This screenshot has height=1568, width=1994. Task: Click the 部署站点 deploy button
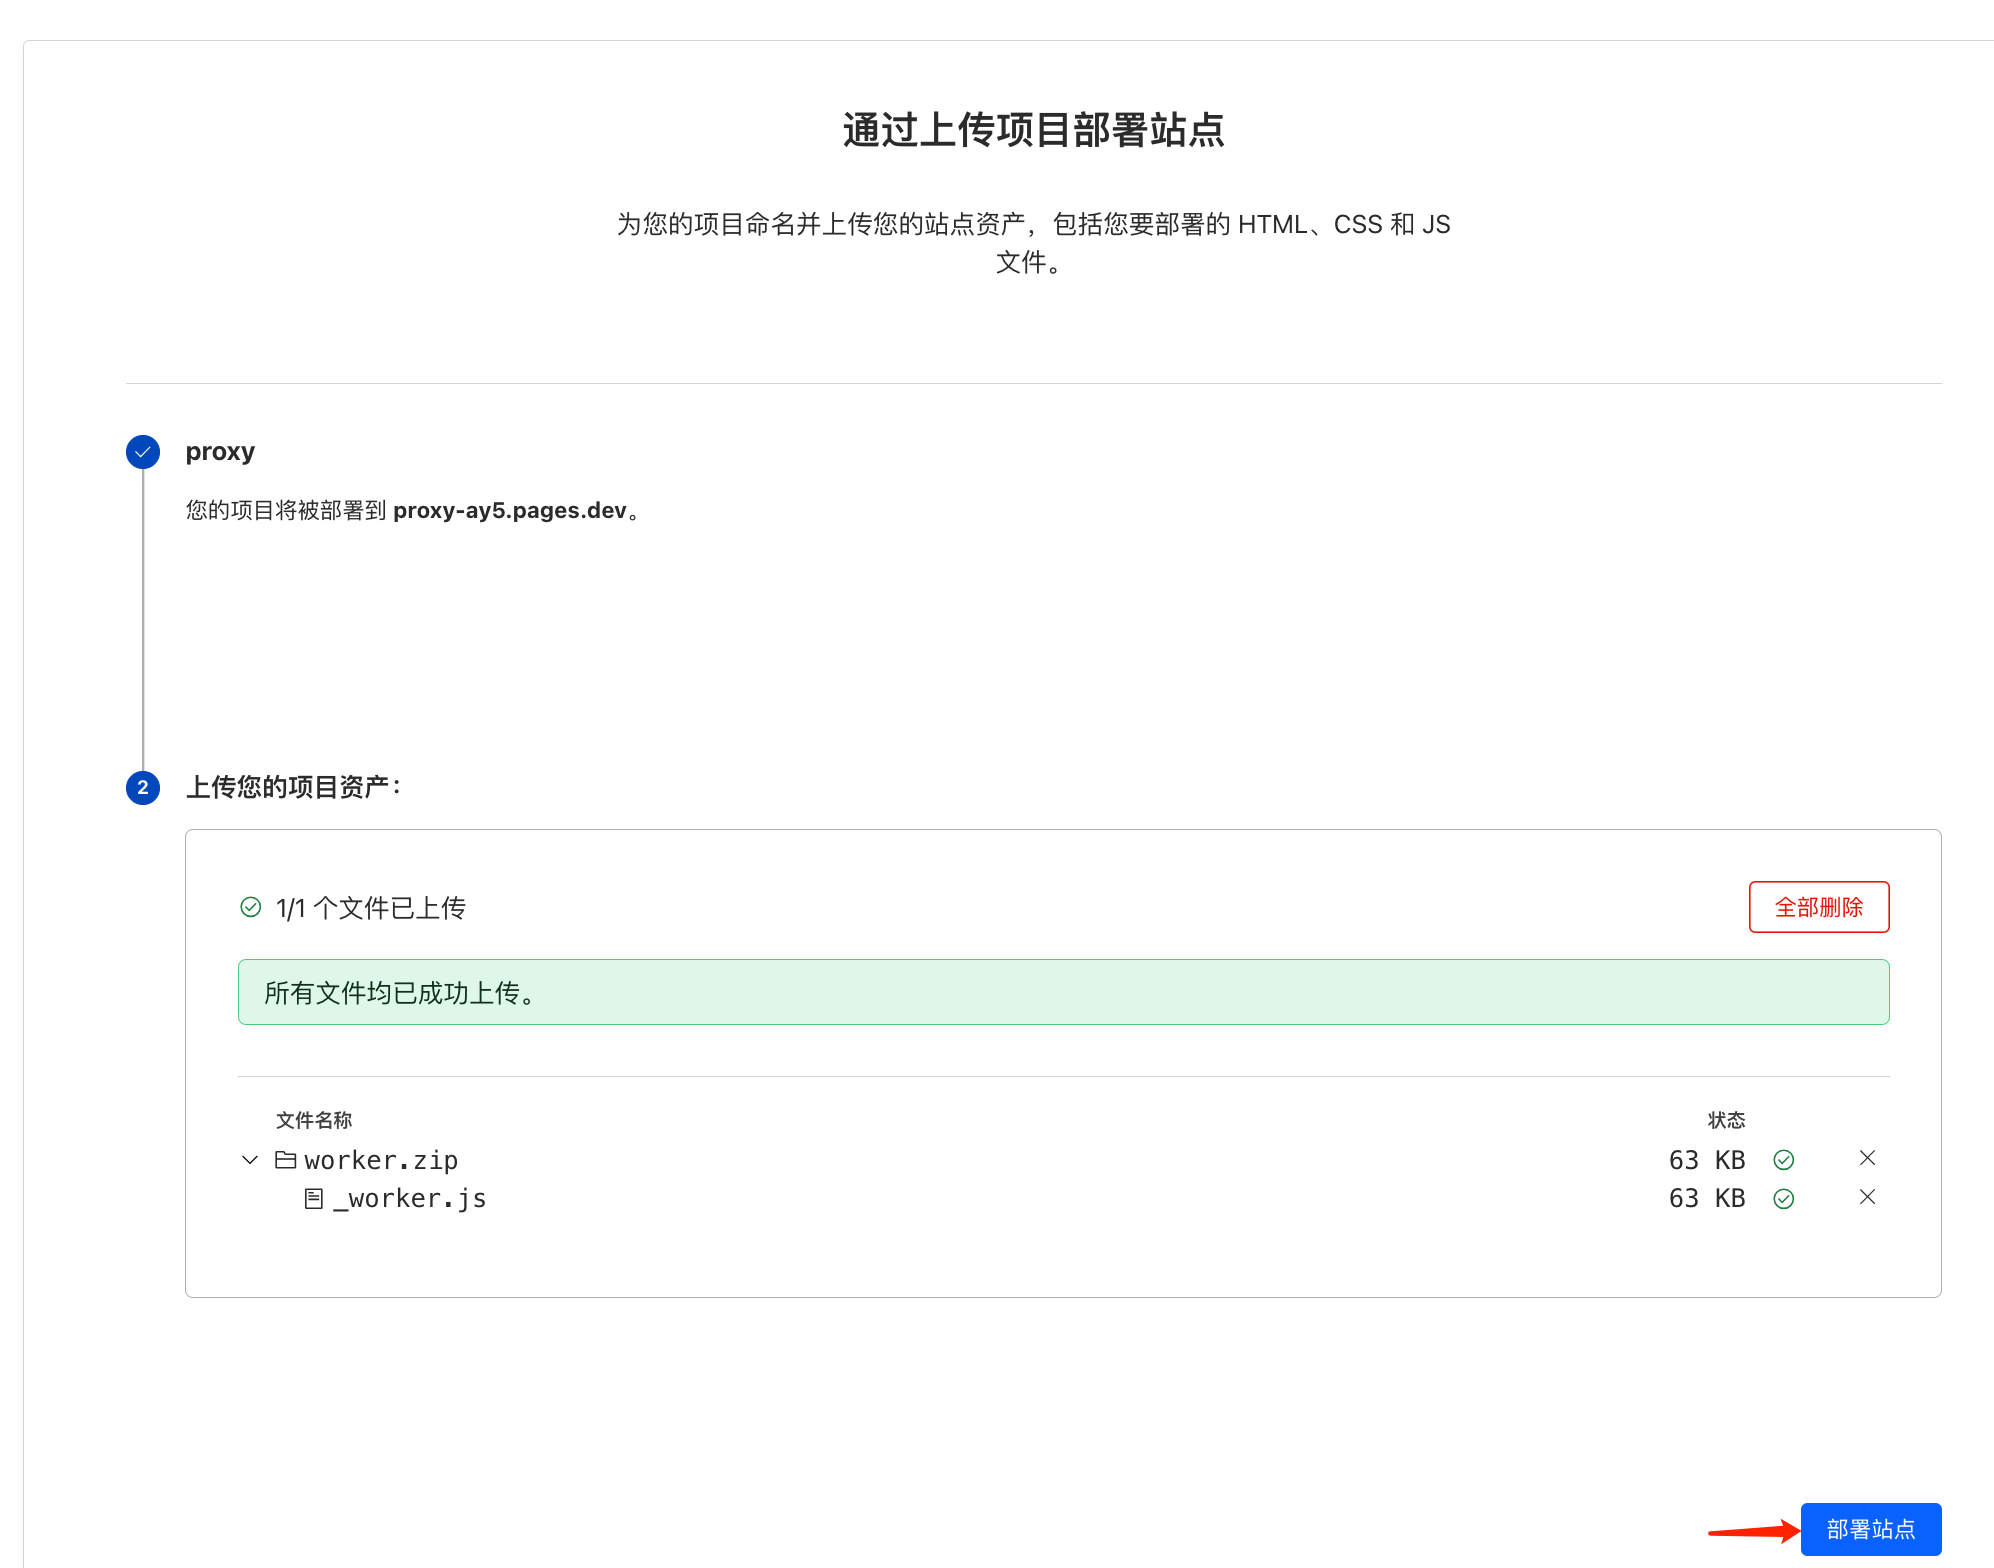coord(1870,1529)
